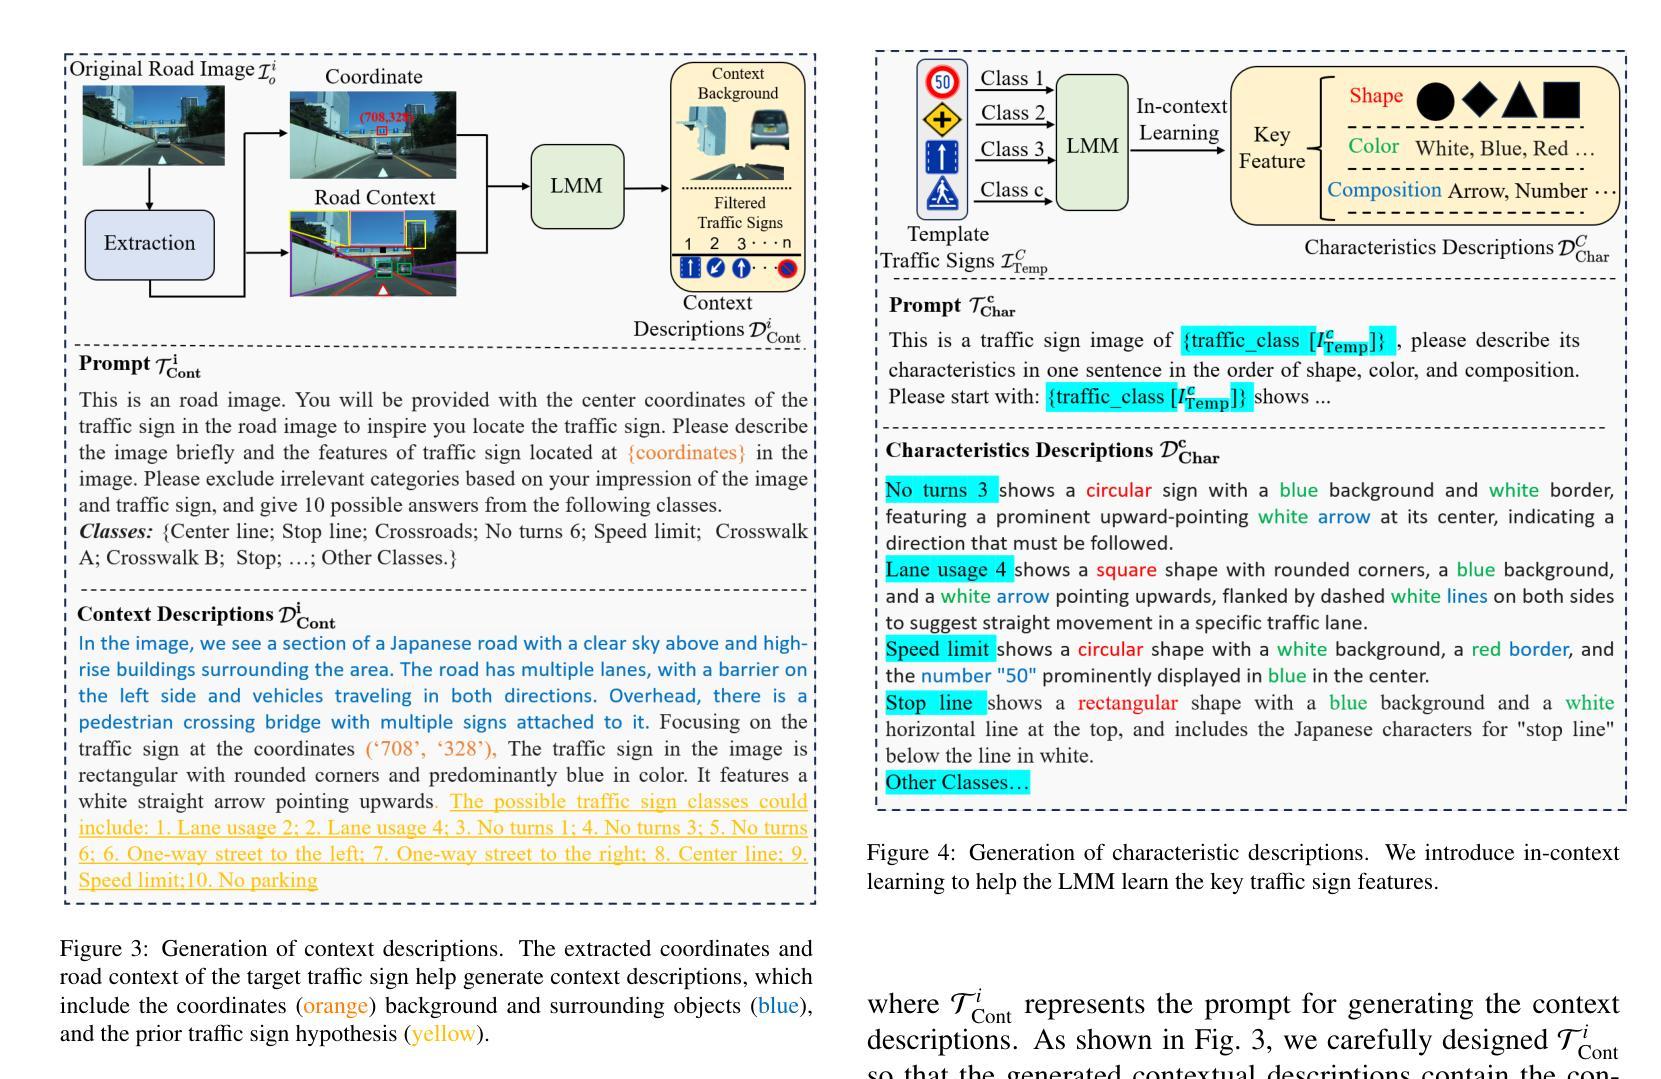This screenshot has width=1661, height=1079.
Task: Click the 'Arrow, Number' text
Action: (x=1517, y=191)
